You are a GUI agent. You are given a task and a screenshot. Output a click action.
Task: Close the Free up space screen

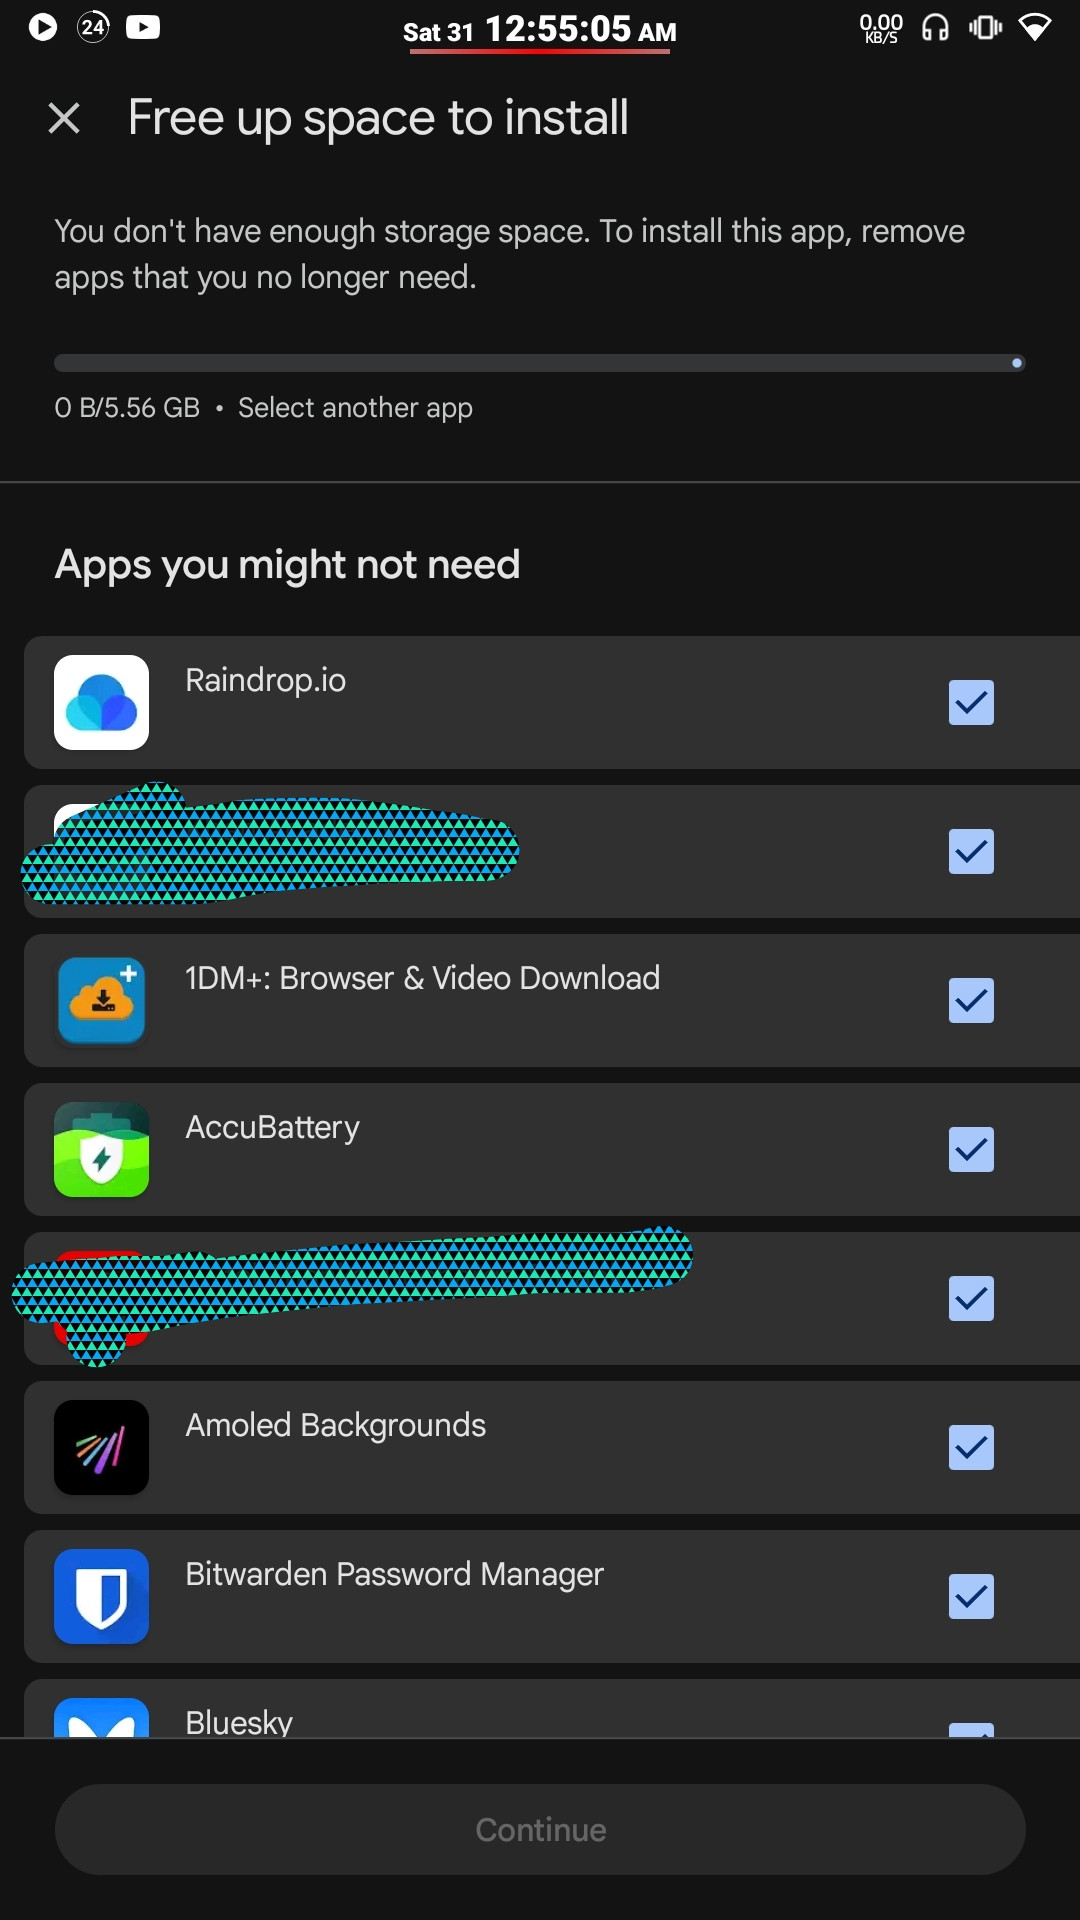click(64, 118)
